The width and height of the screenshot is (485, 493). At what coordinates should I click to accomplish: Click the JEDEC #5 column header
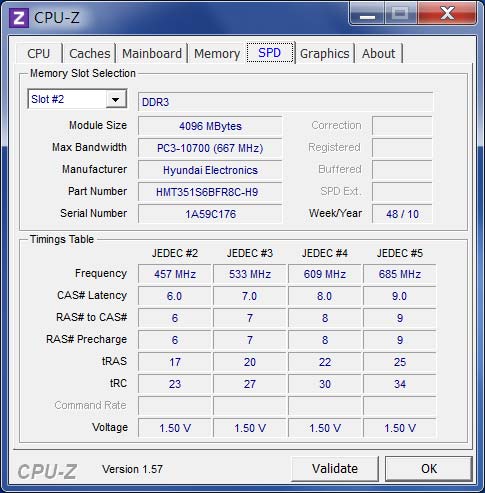coord(400,253)
